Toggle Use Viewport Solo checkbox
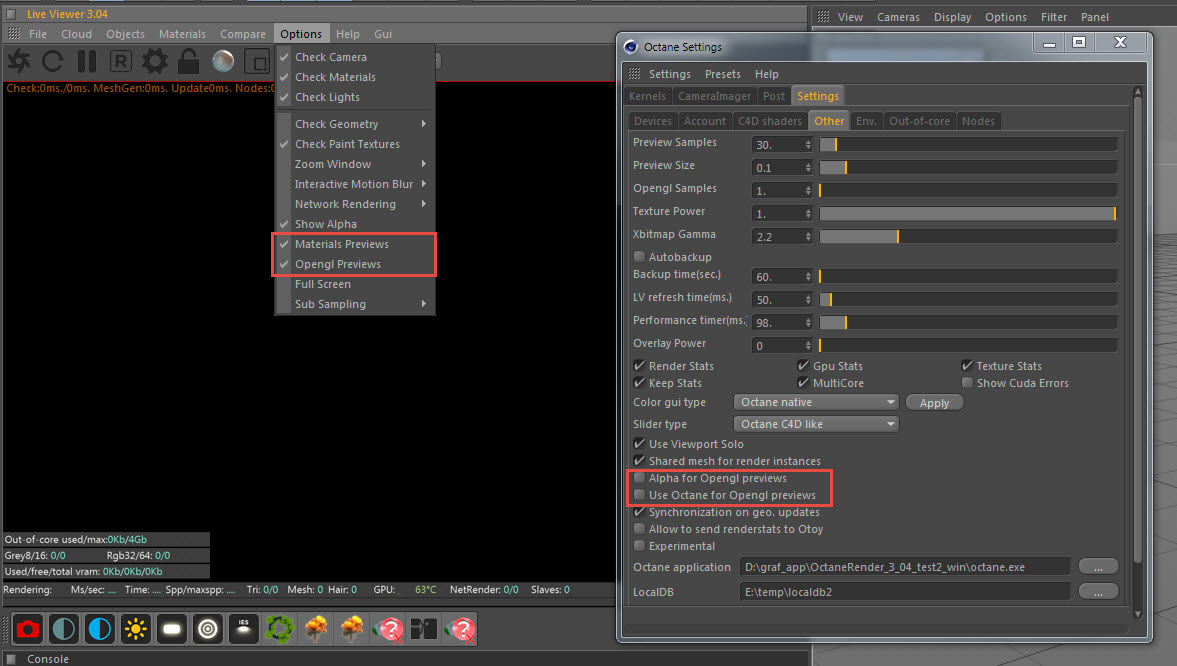The height and width of the screenshot is (666, 1177). tap(640, 444)
